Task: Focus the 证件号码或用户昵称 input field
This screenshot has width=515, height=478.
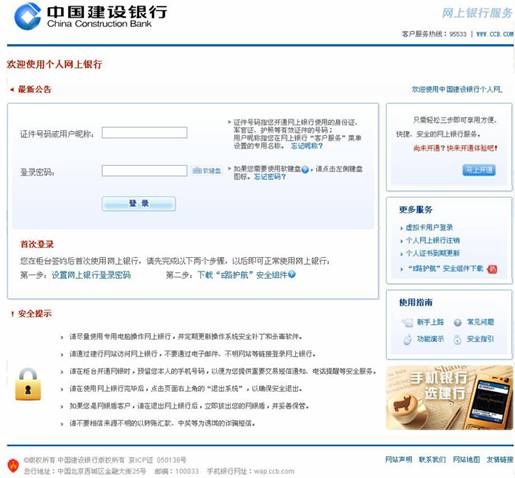Action: coord(144,133)
